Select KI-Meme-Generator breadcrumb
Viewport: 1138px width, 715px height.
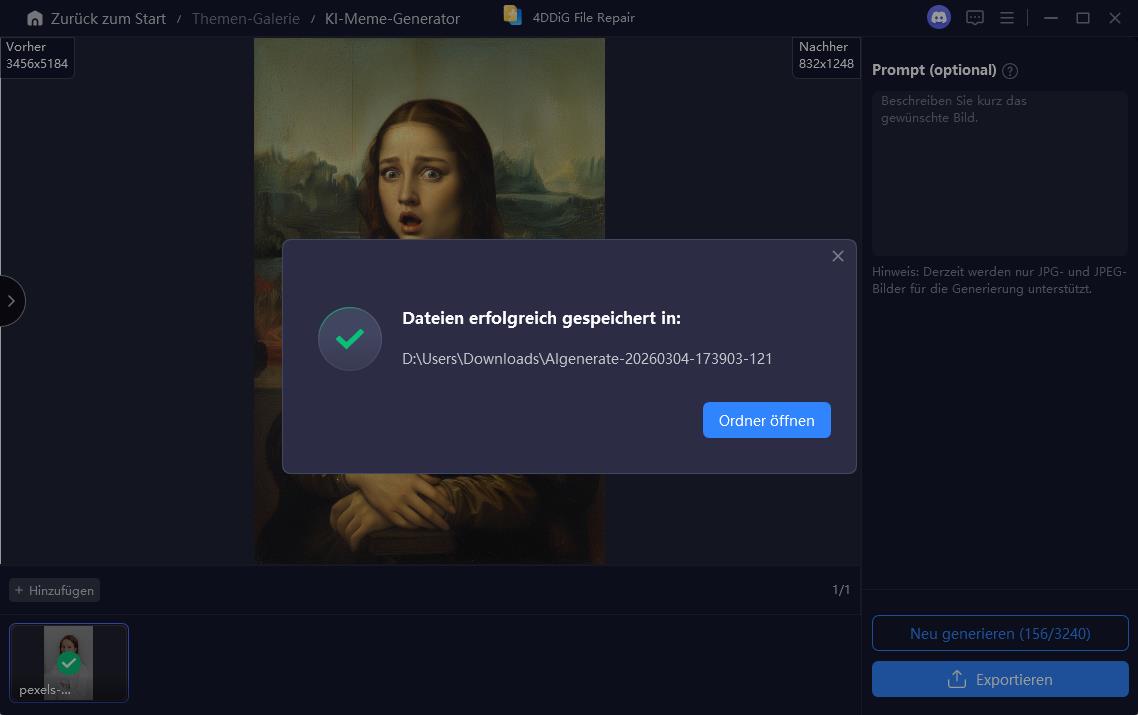392,19
